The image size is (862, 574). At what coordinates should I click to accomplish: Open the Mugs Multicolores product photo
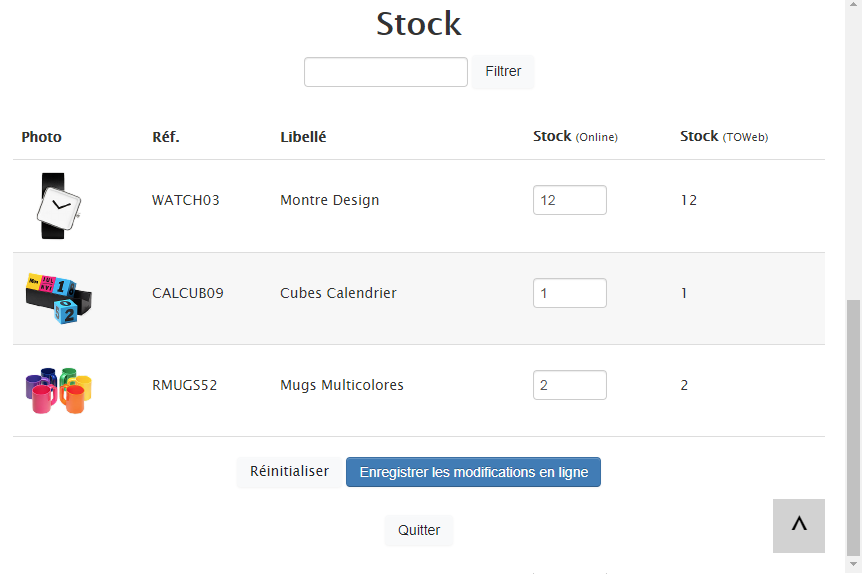coord(59,390)
